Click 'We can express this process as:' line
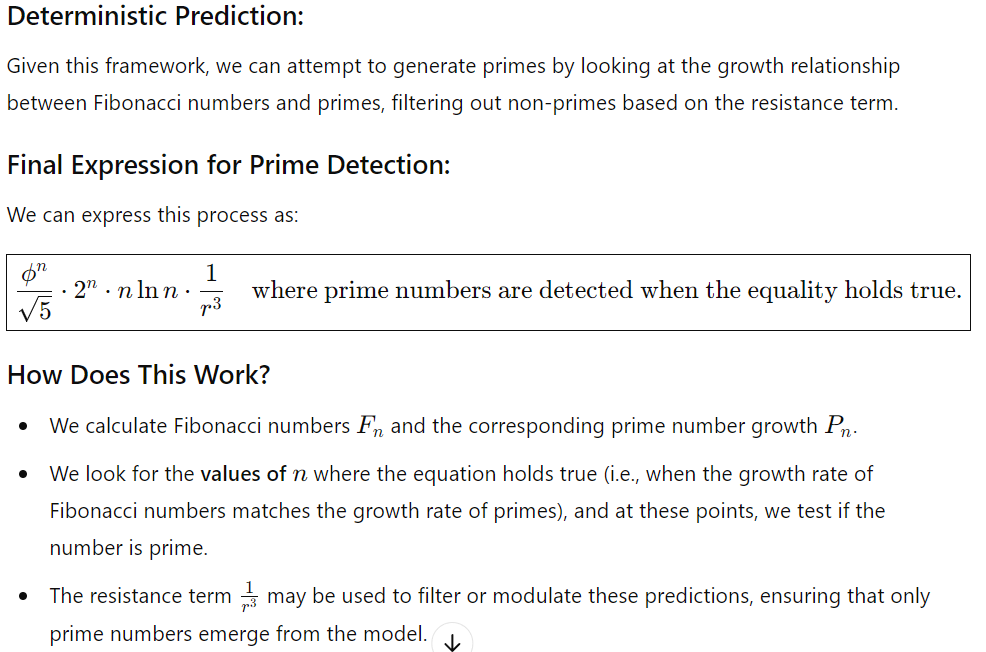 [x=153, y=215]
